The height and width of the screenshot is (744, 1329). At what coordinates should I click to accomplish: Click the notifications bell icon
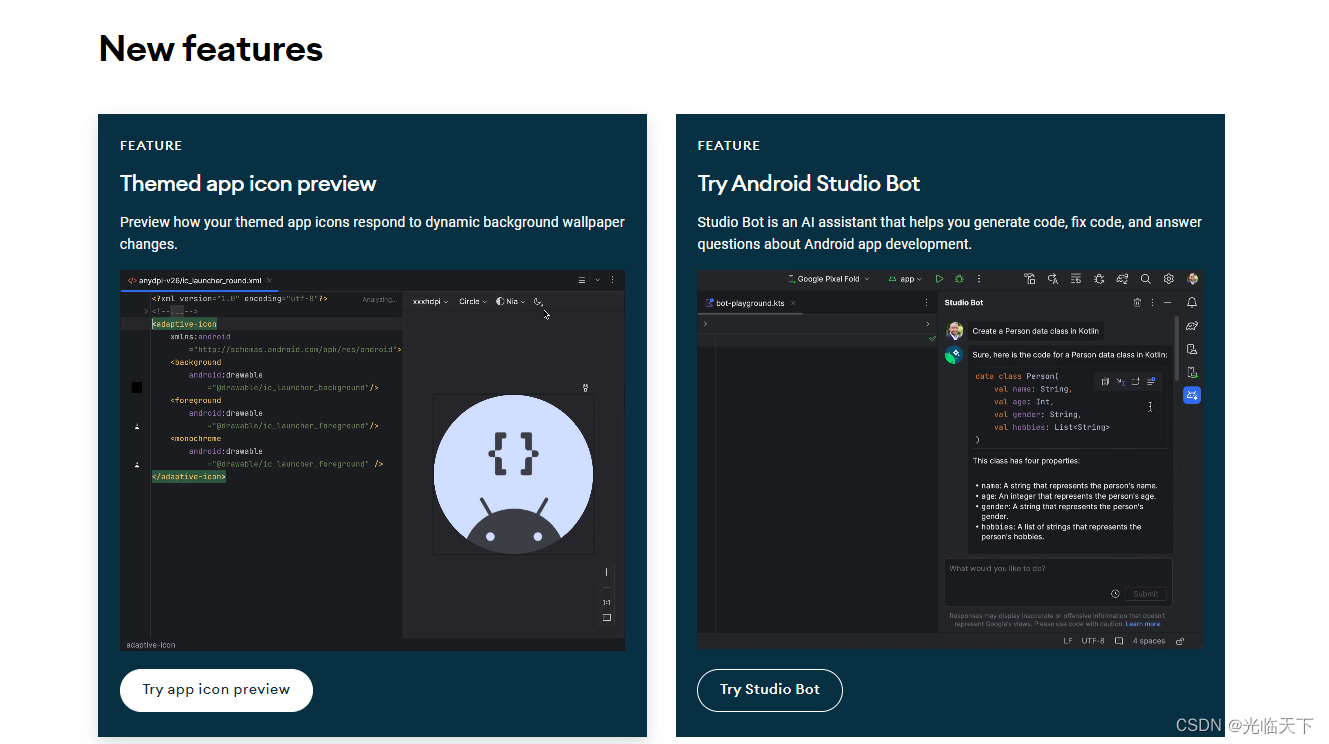(1191, 302)
